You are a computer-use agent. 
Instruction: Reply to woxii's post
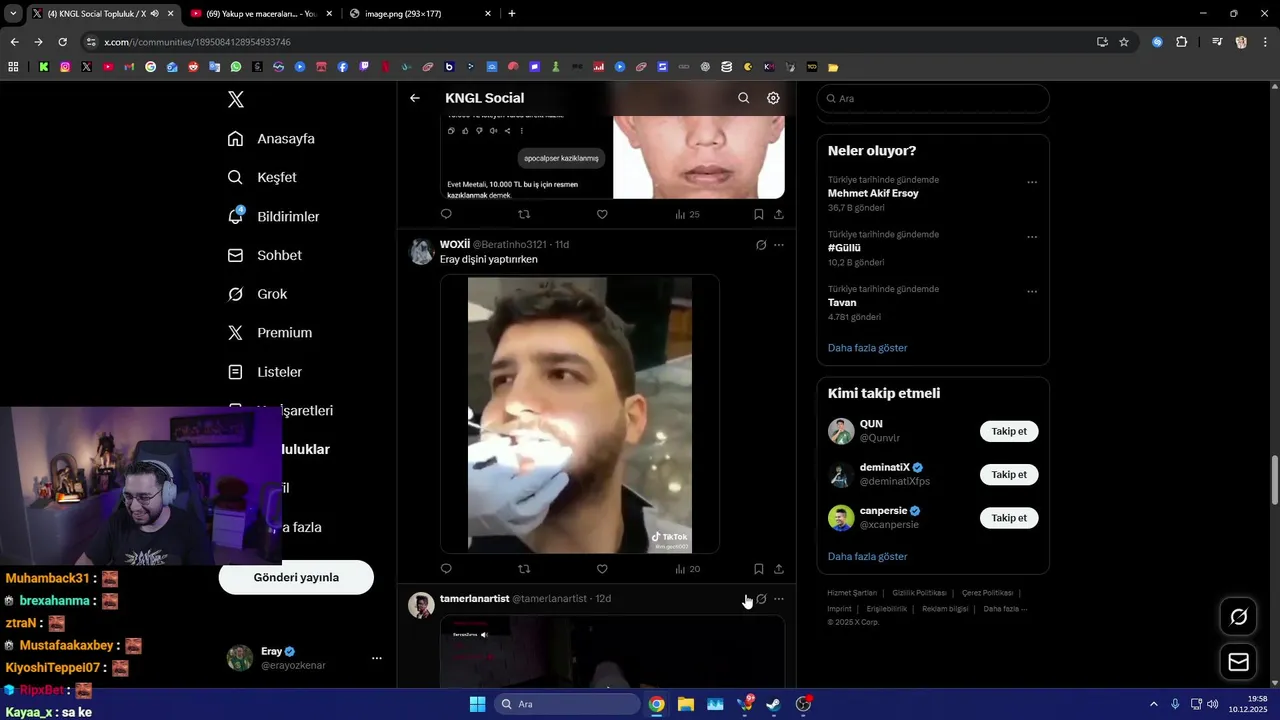[446, 569]
